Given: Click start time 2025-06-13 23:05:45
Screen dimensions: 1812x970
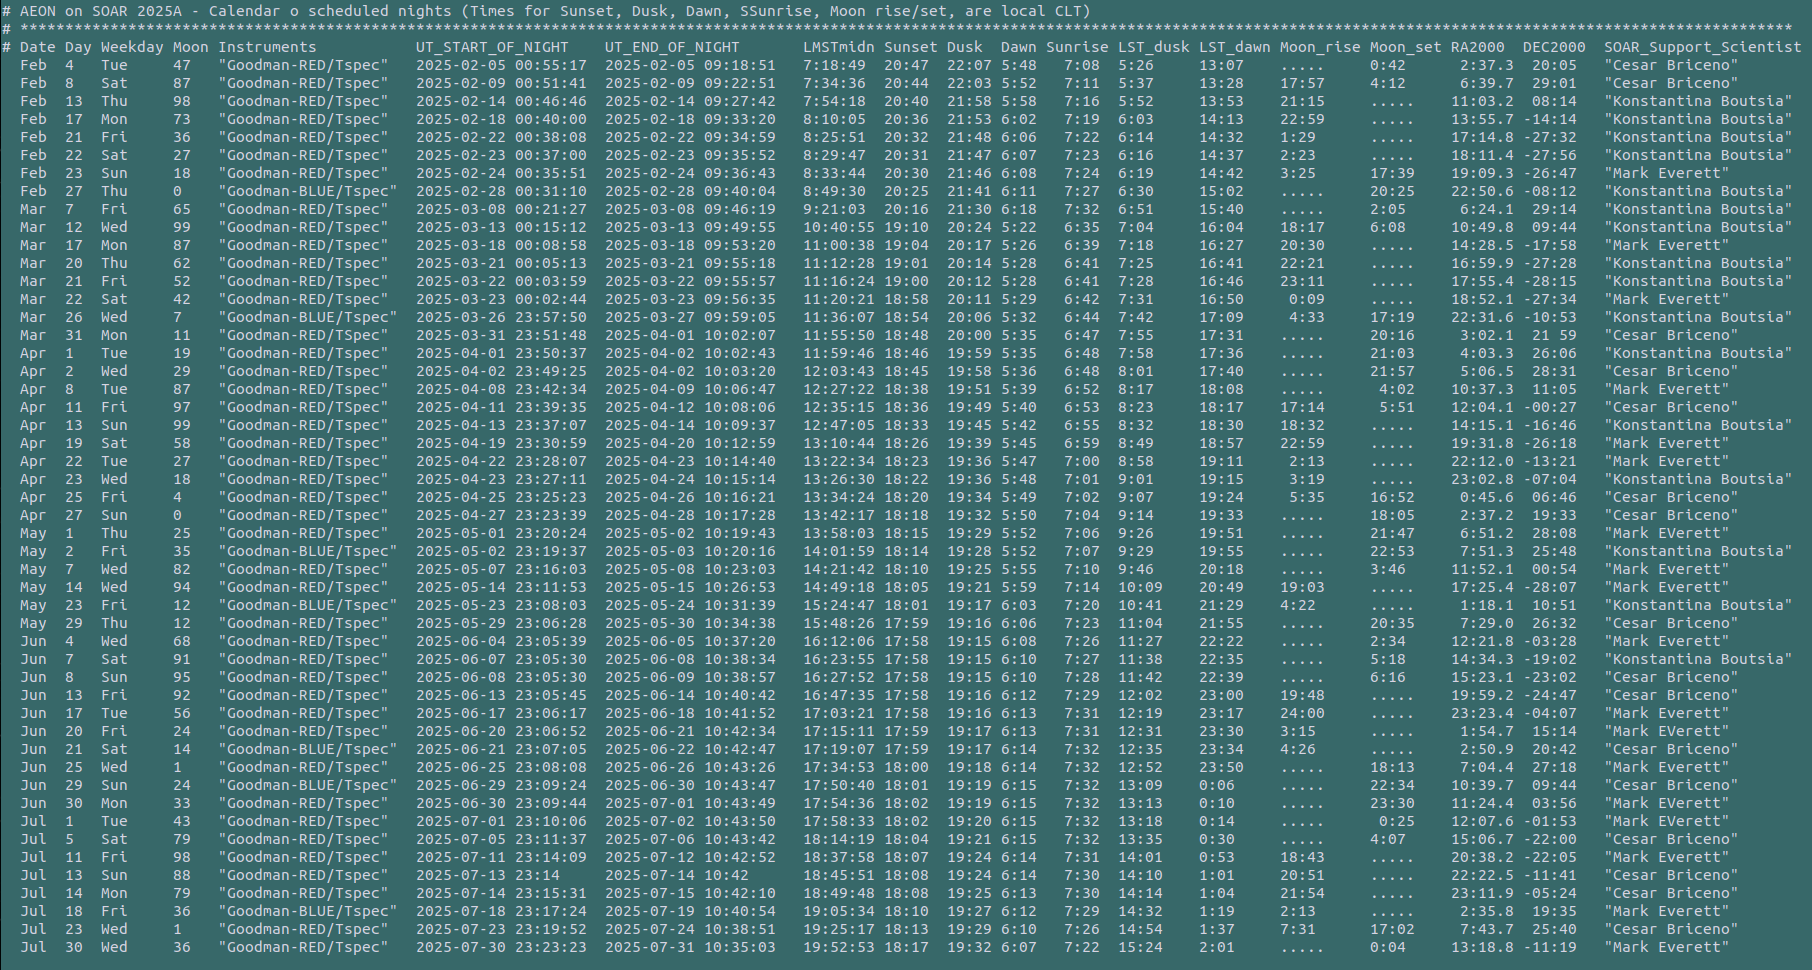Looking at the screenshot, I should click(501, 695).
